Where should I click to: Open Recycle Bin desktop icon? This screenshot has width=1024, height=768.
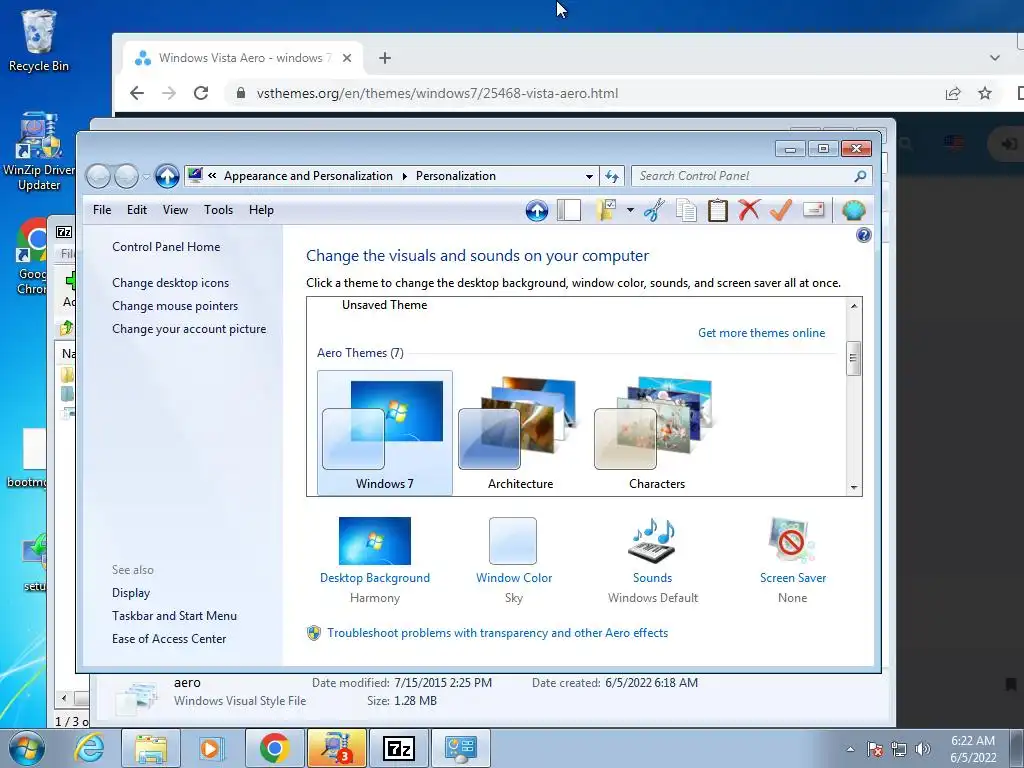[38, 40]
